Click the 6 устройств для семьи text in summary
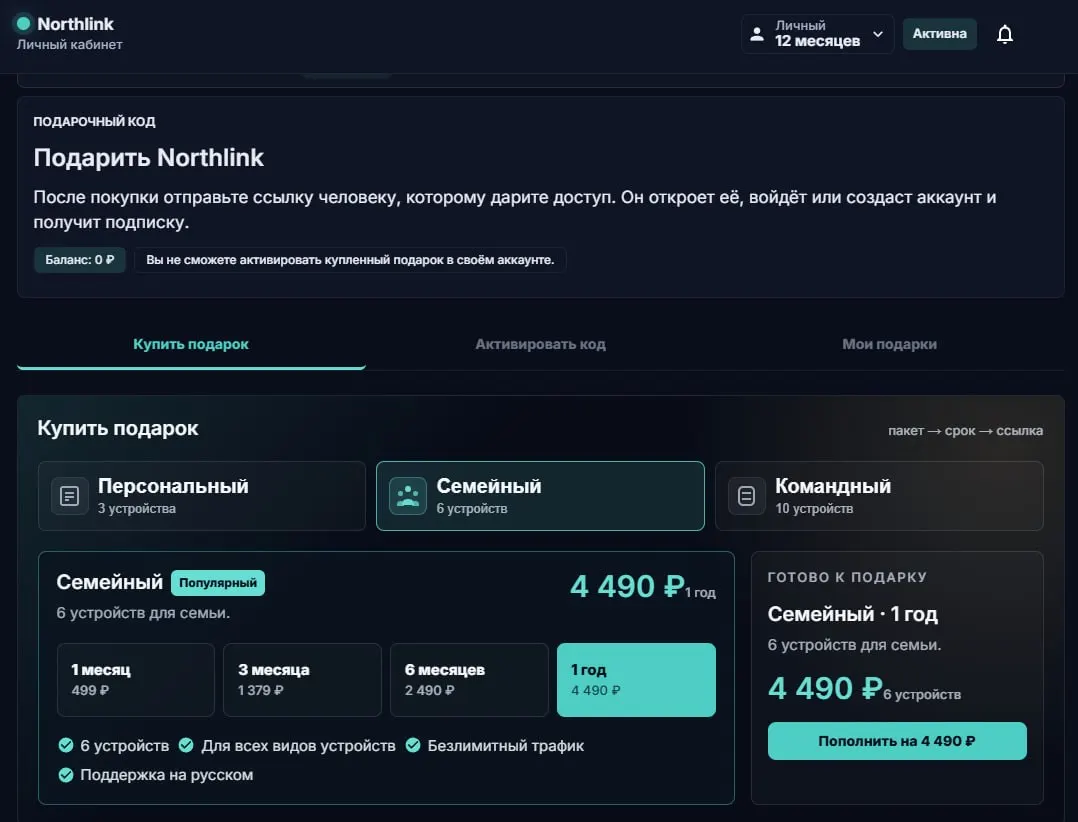 pos(855,645)
